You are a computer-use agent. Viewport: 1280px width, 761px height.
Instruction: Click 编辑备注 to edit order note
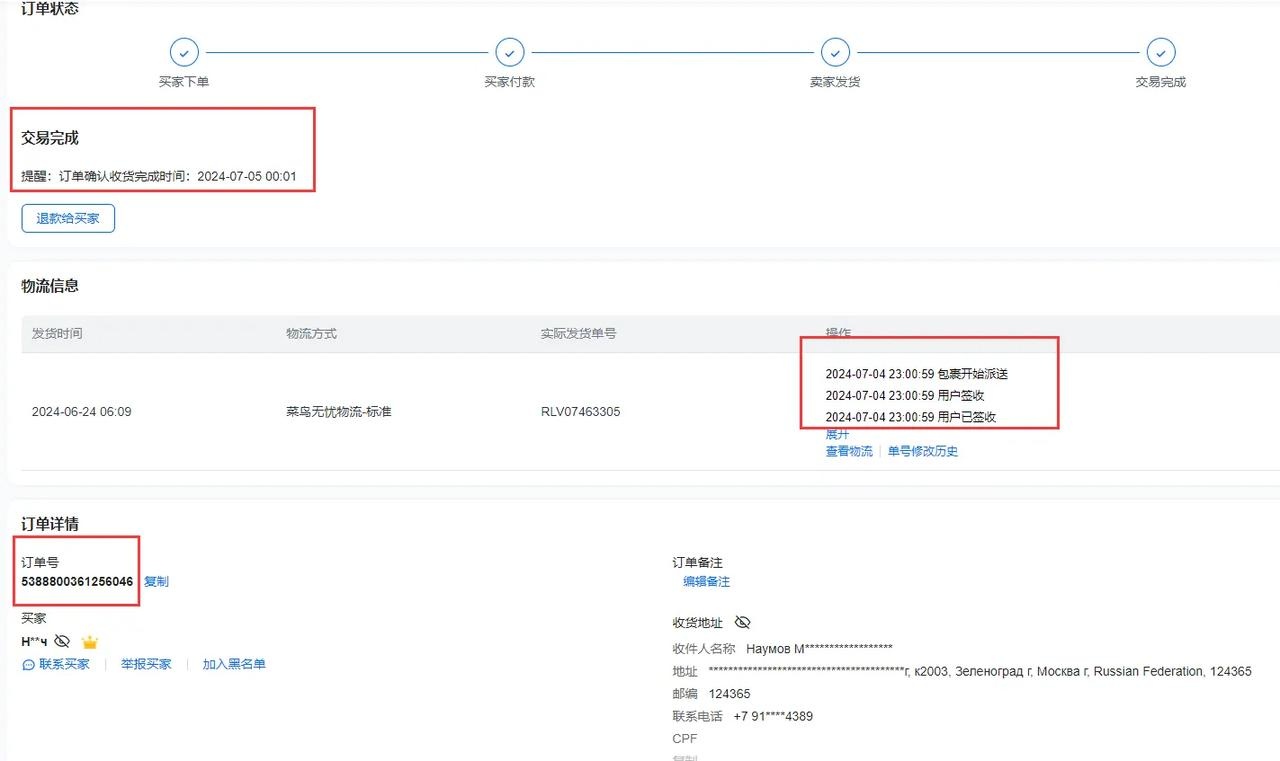(706, 581)
